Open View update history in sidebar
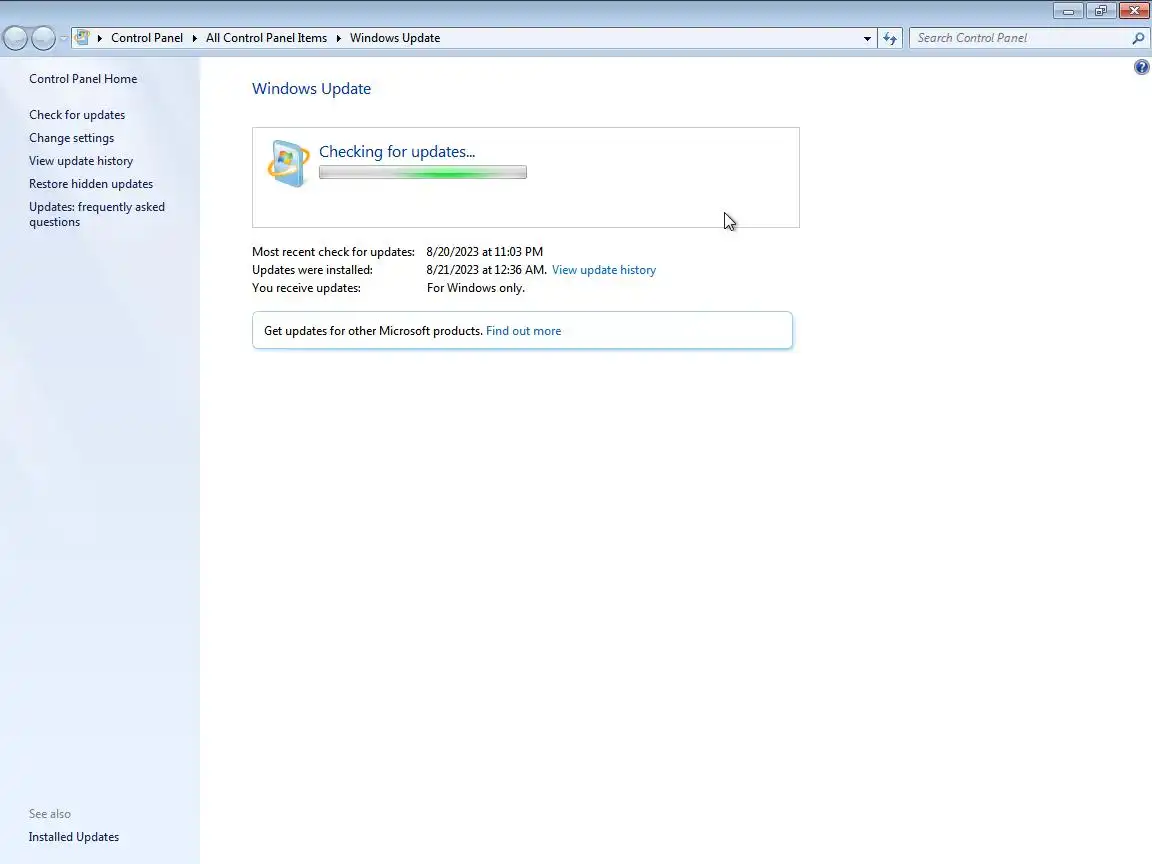Screen dimensions: 1152x864 pyautogui.click(x=81, y=161)
